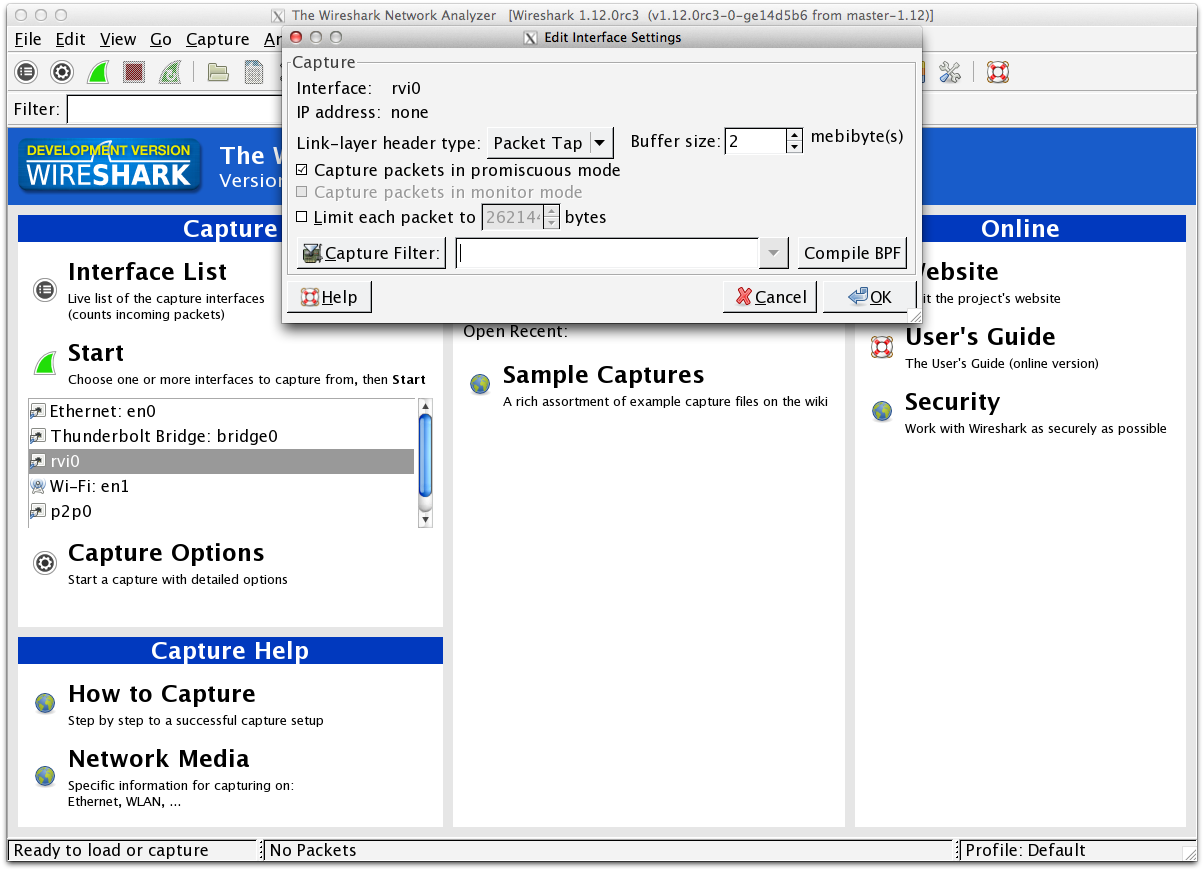This screenshot has width=1204, height=871.
Task: Open the Interface List link
Action: [147, 272]
